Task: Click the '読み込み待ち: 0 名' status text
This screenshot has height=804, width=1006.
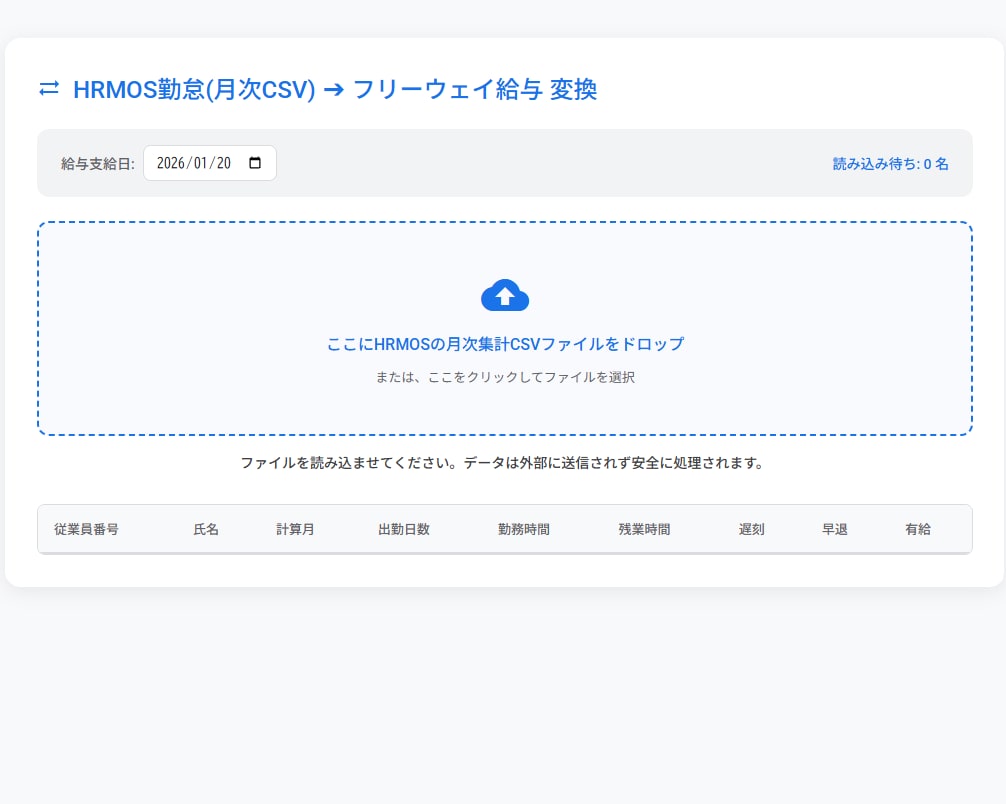Action: 891,164
